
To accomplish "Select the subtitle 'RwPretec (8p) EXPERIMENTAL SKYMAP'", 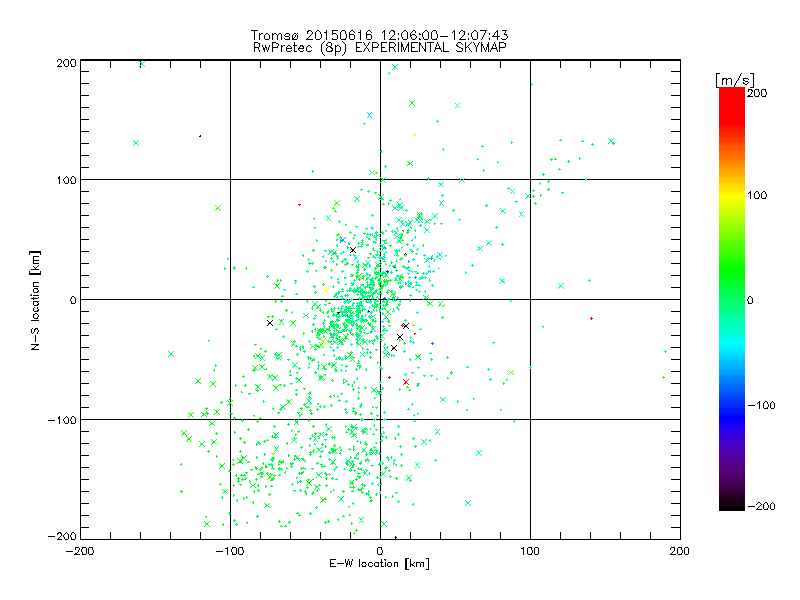I will [379, 48].
